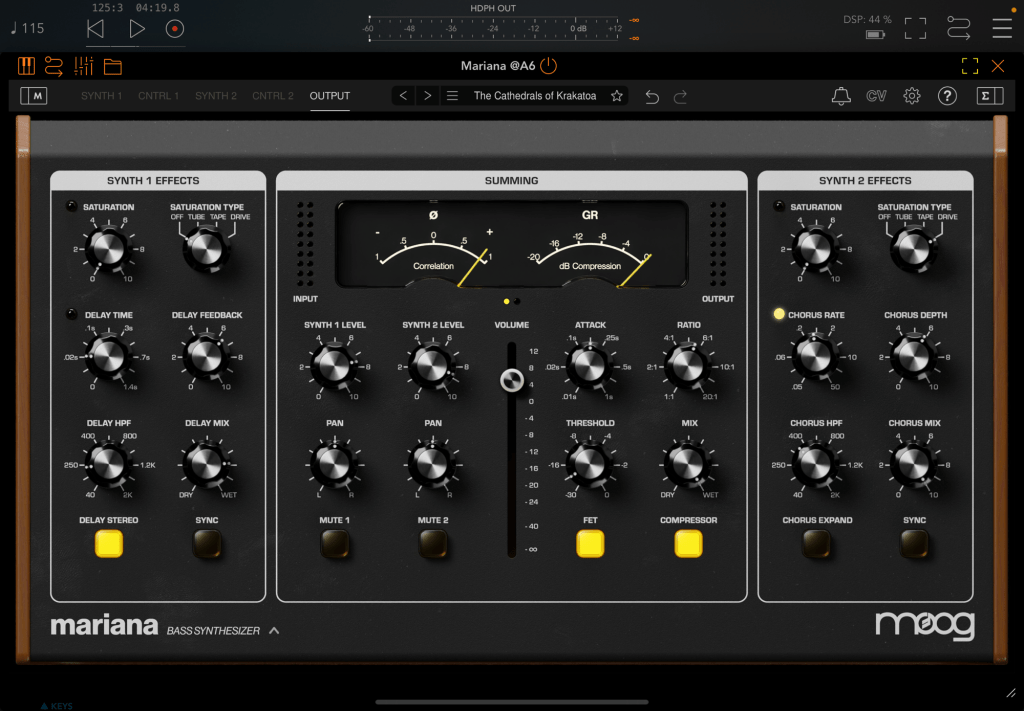The height and width of the screenshot is (711, 1024).
Task: Click the record button in transport
Action: click(x=175, y=28)
